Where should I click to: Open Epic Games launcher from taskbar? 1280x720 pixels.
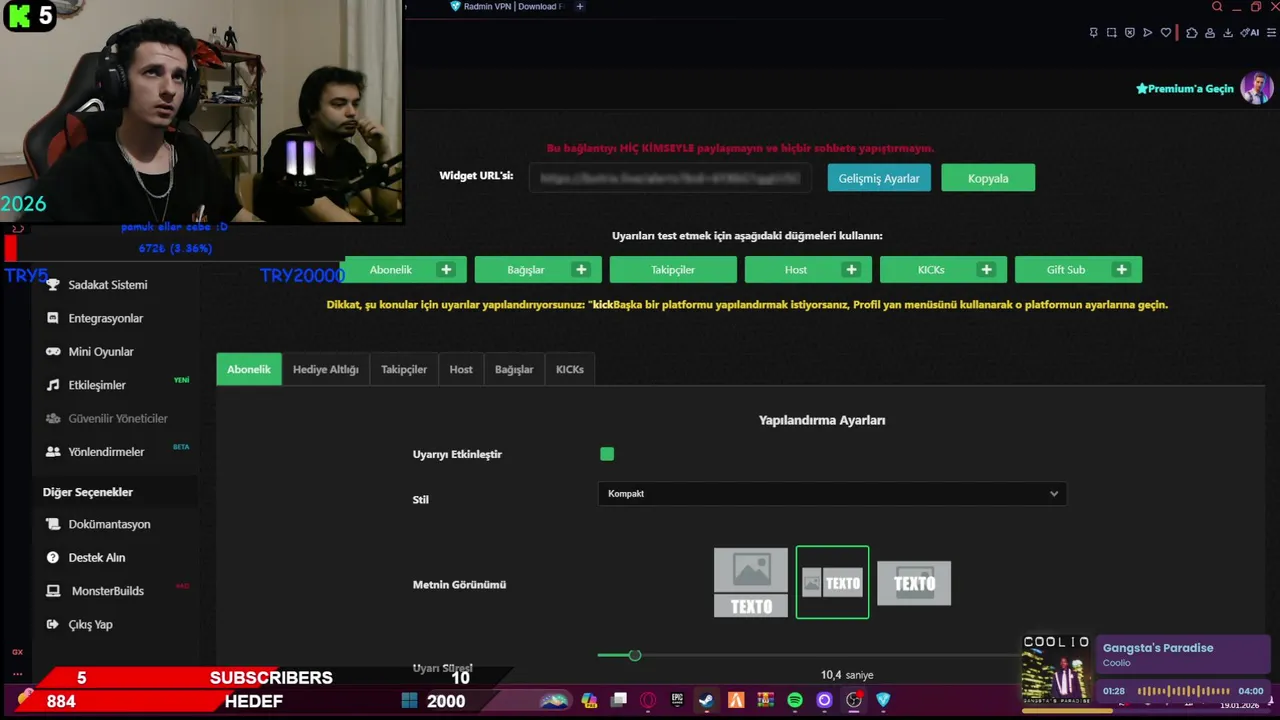(677, 701)
